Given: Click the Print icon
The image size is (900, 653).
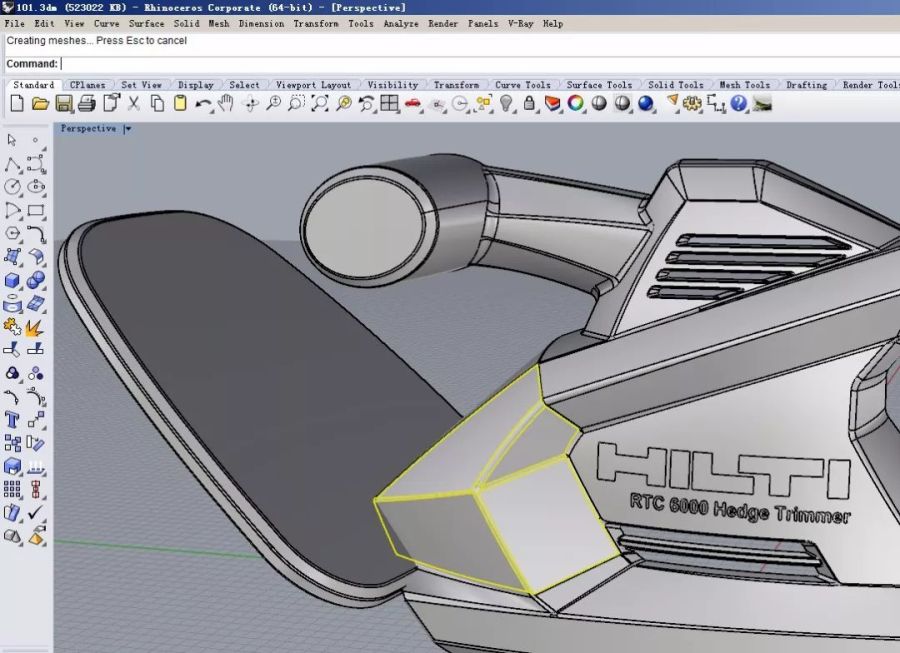Looking at the screenshot, I should click(87, 104).
